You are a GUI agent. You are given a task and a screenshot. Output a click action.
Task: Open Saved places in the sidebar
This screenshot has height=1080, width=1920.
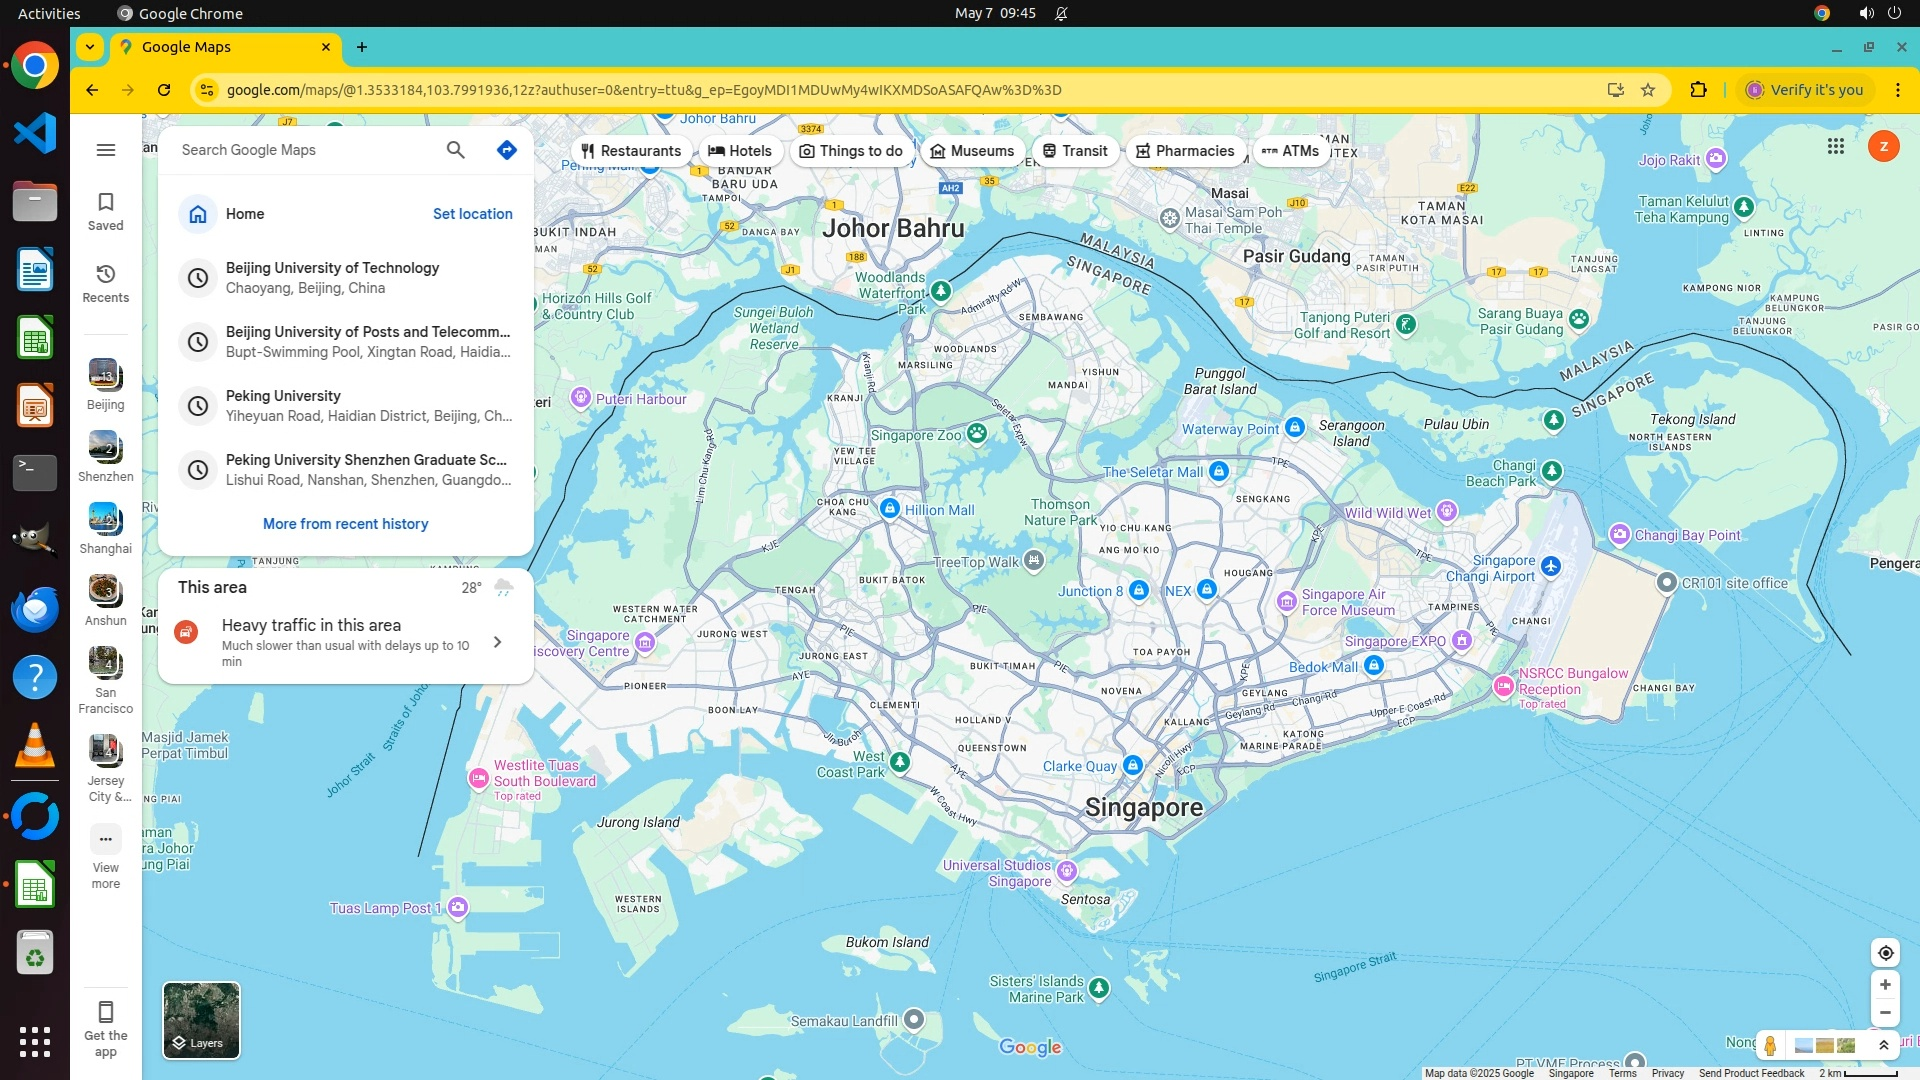click(105, 211)
